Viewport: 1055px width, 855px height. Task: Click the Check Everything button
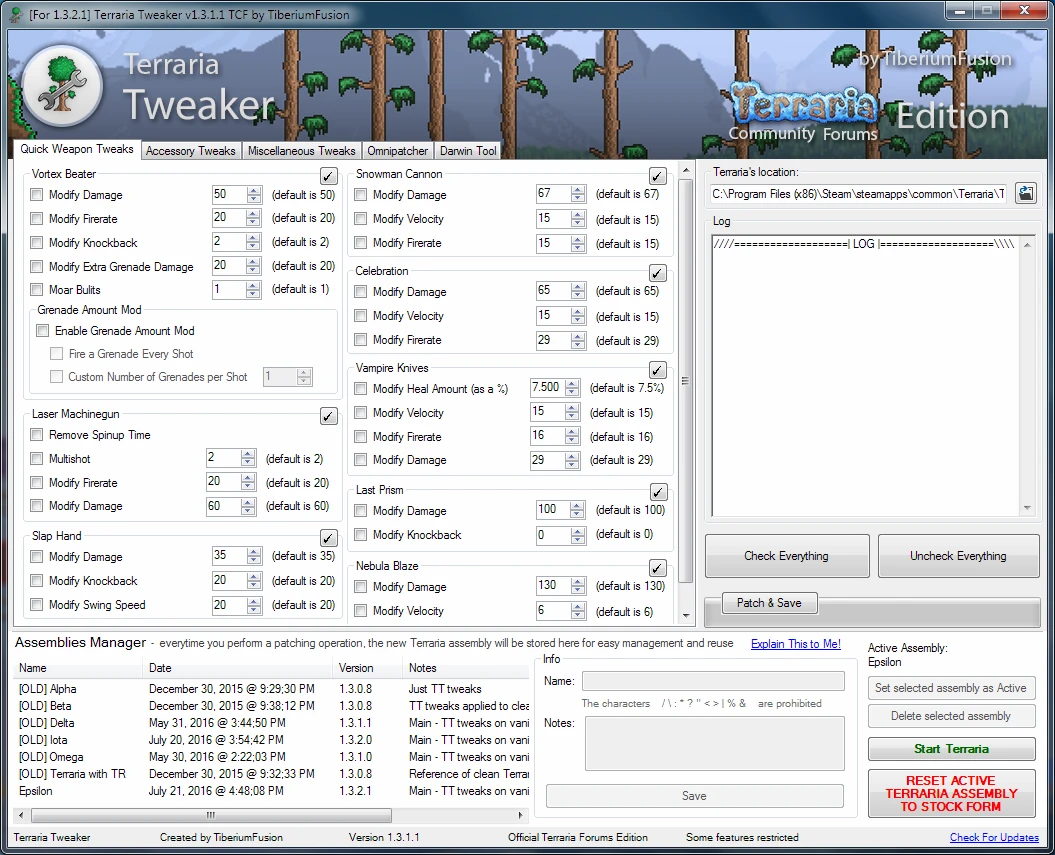(786, 555)
